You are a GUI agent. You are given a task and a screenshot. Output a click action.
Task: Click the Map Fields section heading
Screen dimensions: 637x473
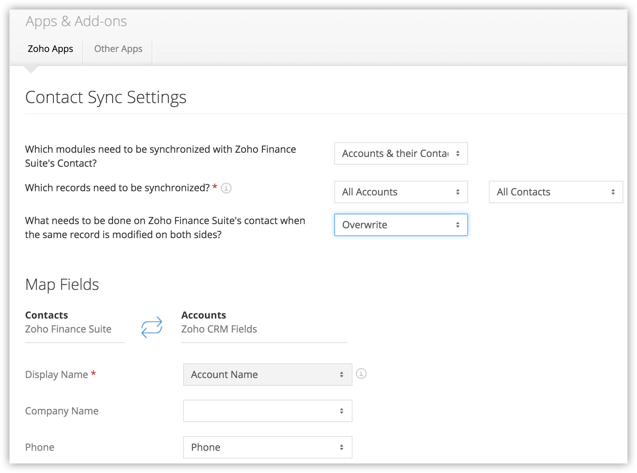tap(62, 285)
